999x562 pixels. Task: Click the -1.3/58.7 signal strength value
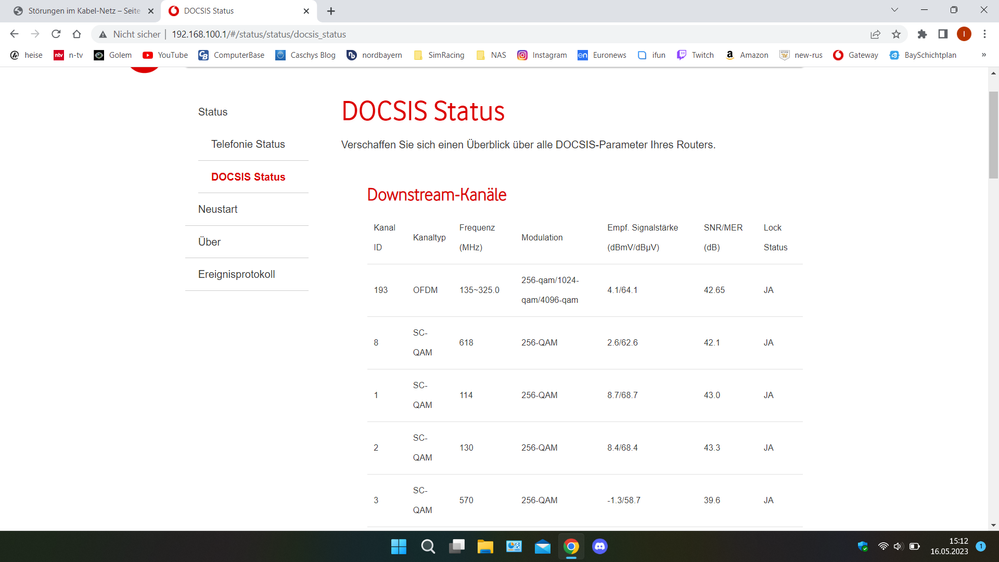[624, 500]
